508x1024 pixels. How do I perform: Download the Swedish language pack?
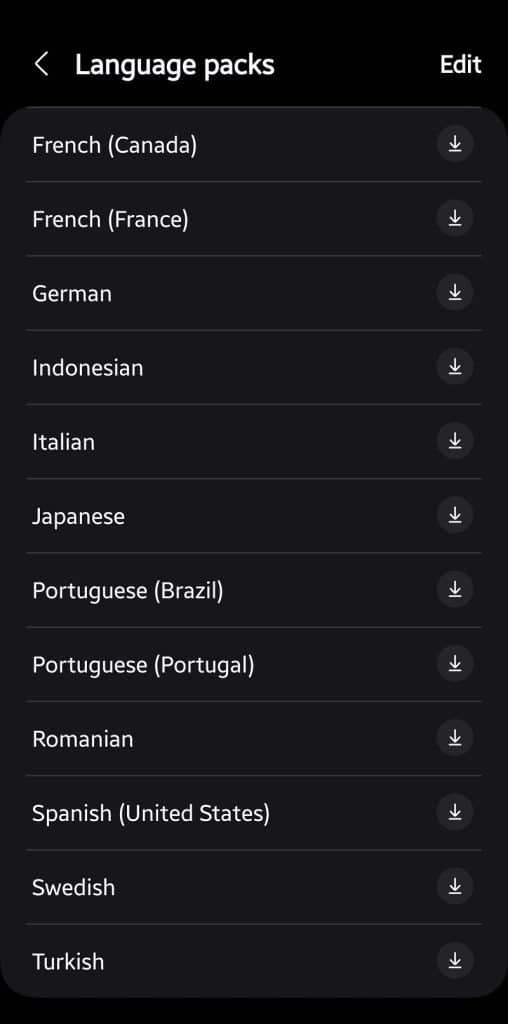(455, 887)
